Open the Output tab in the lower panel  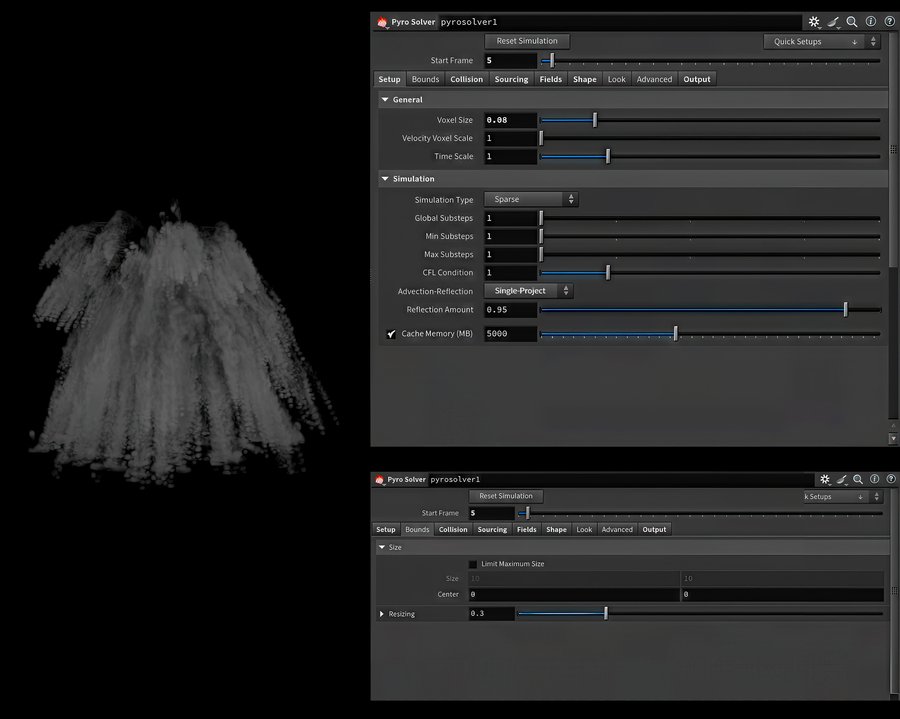pyautogui.click(x=654, y=530)
